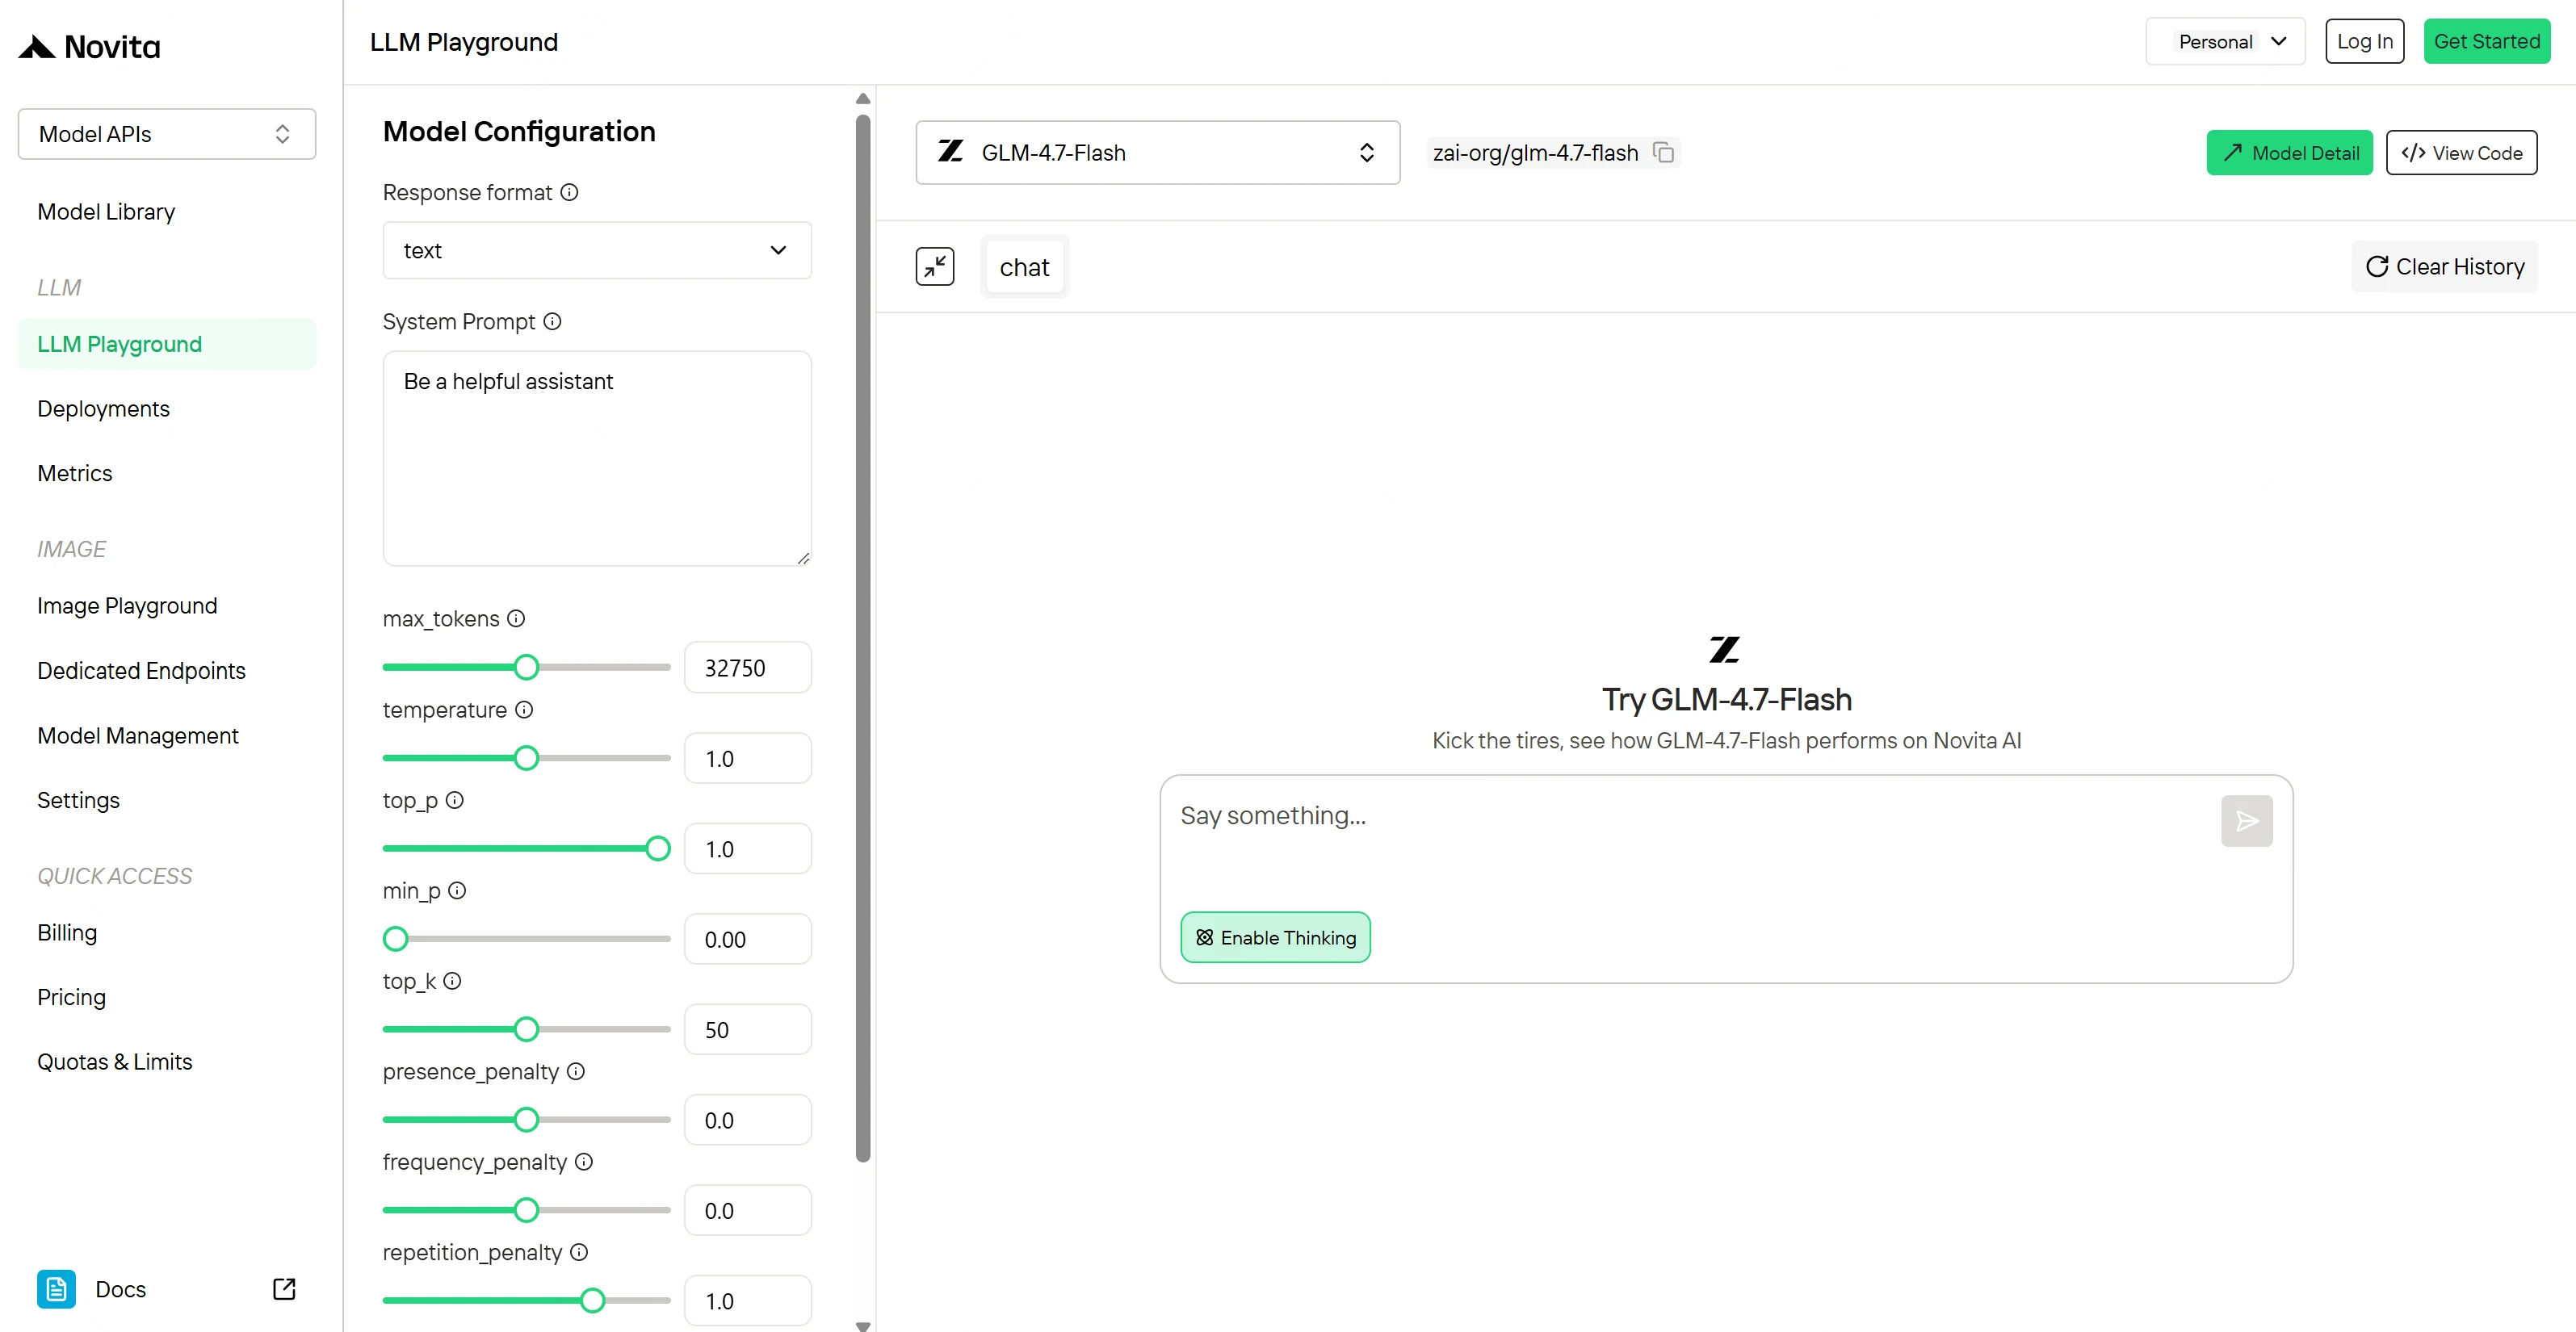2576x1332 pixels.
Task: Open the GLM-4.7-Flash model selector
Action: pyautogui.click(x=1158, y=152)
